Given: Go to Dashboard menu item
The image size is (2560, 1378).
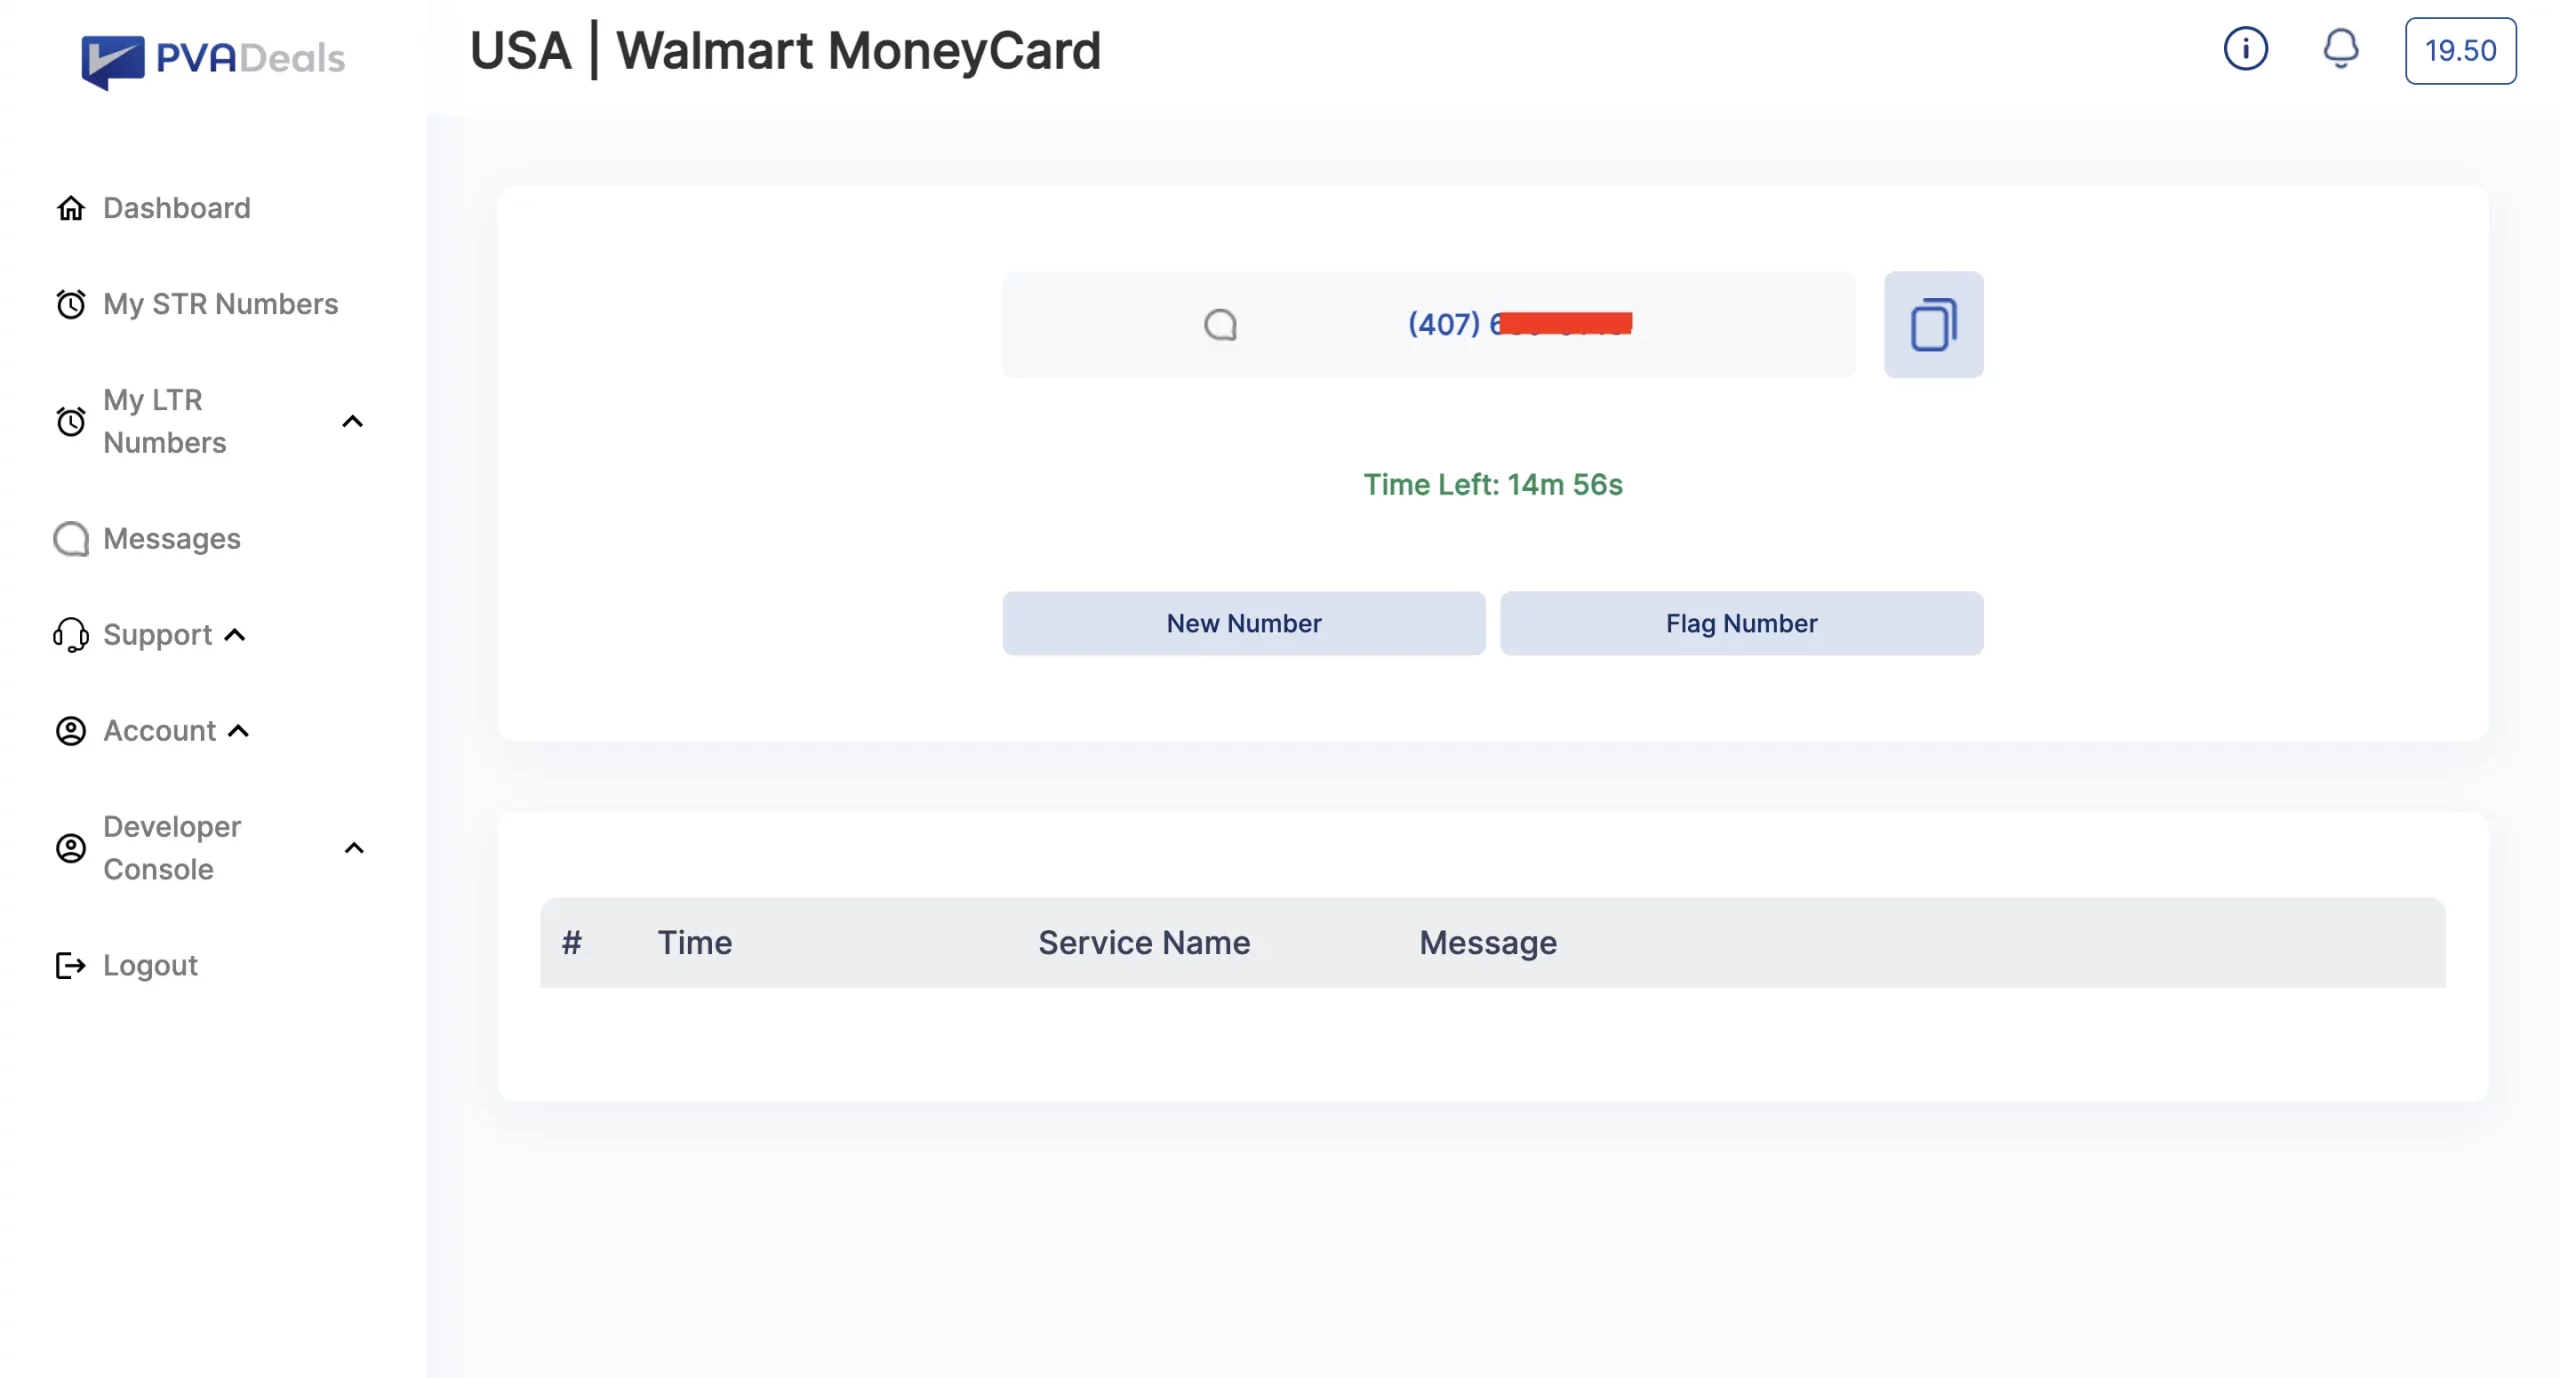Looking at the screenshot, I should [177, 208].
